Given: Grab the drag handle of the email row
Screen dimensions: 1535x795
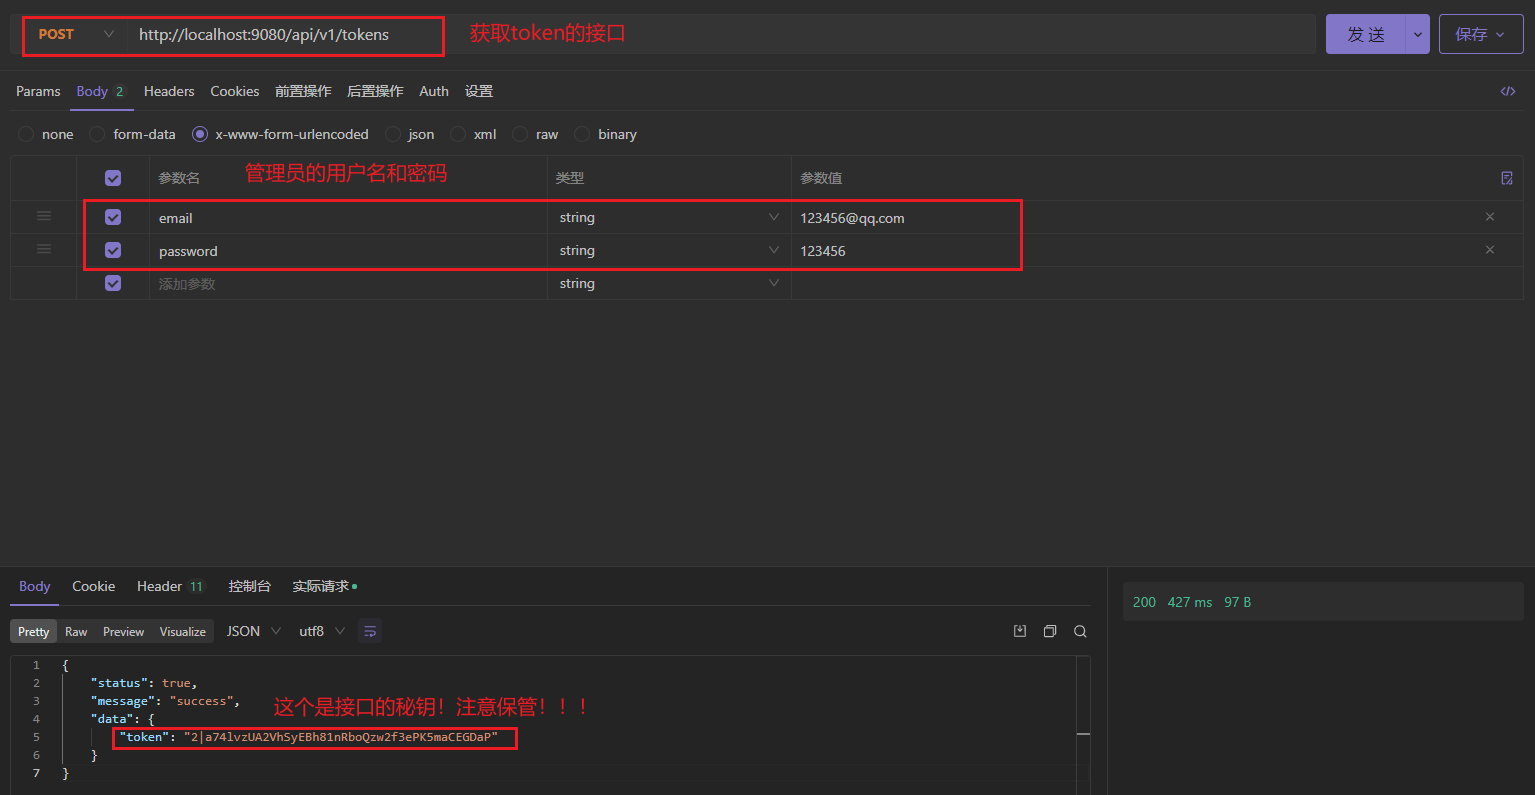Looking at the screenshot, I should click(44, 216).
